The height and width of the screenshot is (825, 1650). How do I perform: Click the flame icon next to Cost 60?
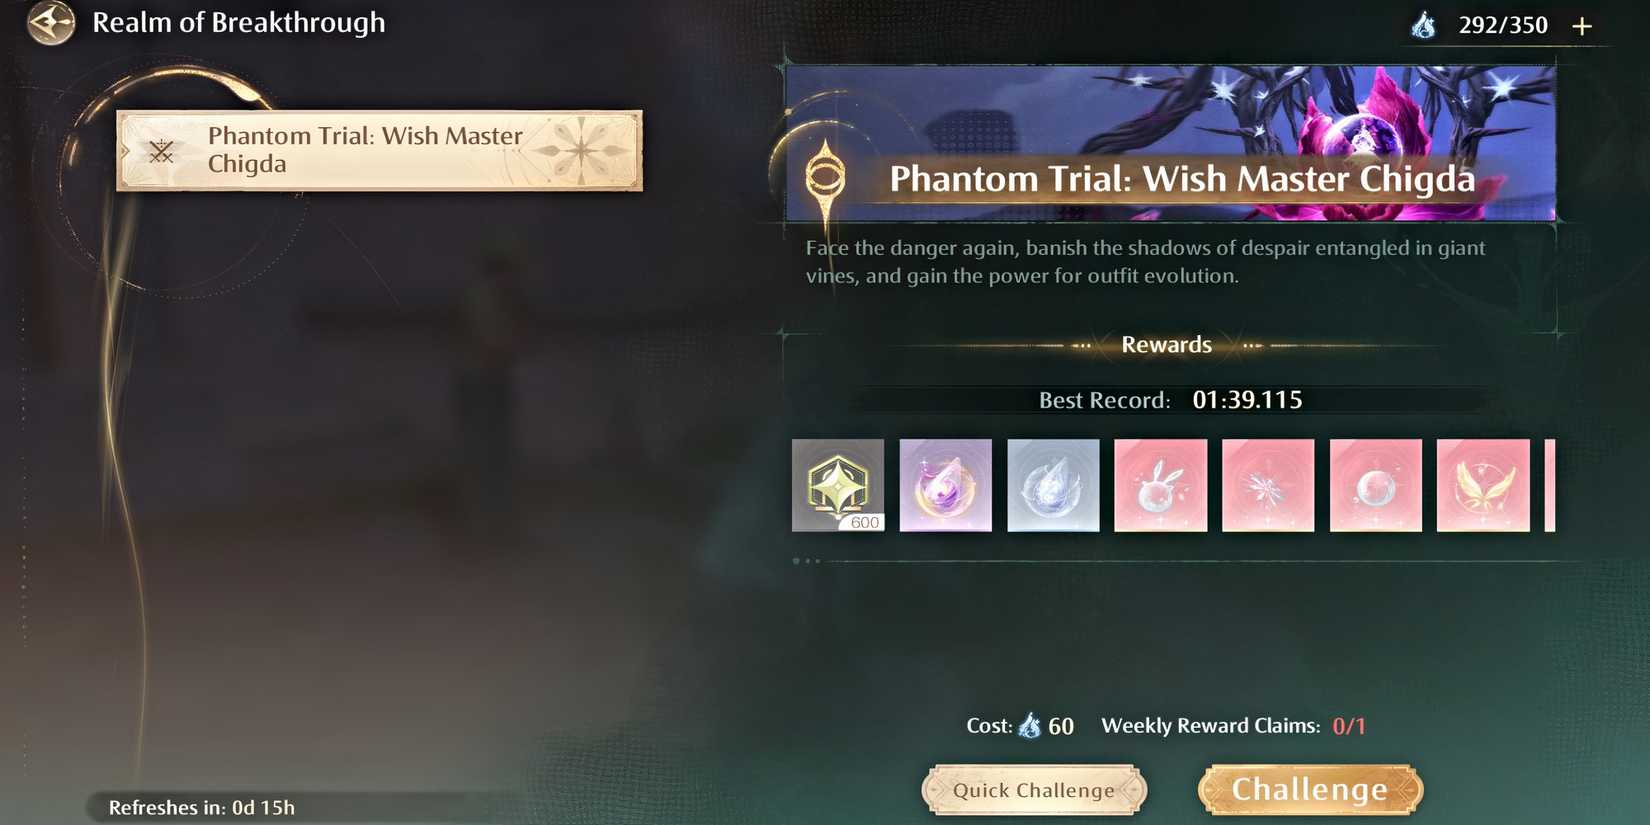(x=1030, y=726)
